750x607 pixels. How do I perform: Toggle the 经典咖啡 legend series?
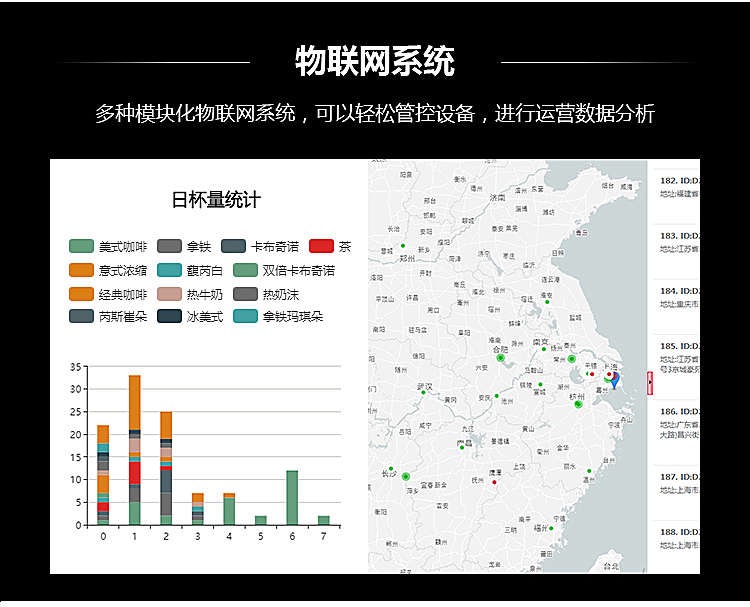pos(108,294)
